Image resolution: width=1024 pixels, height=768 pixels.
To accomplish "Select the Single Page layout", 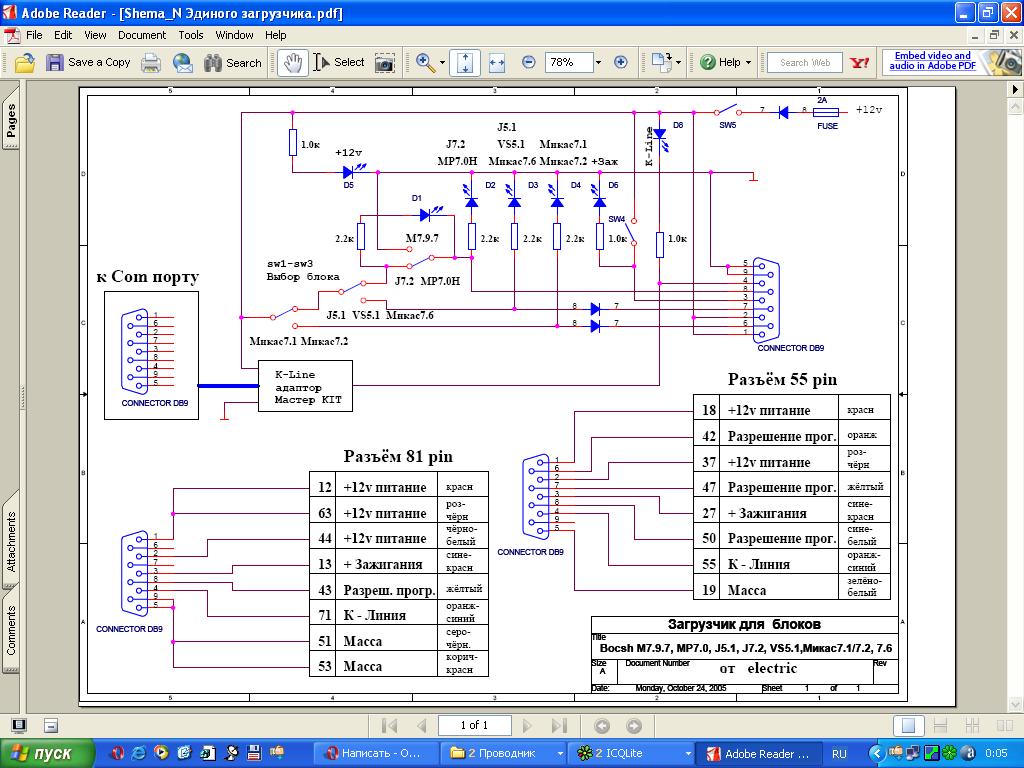I will tap(908, 726).
